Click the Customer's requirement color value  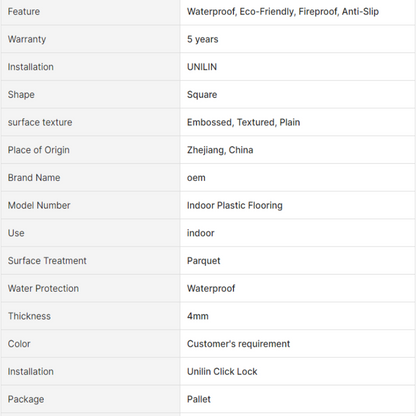point(238,344)
